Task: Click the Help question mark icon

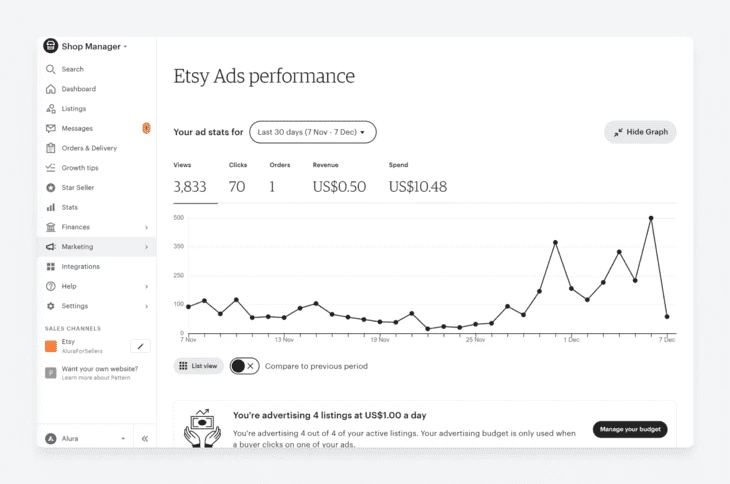Action: click(50, 286)
